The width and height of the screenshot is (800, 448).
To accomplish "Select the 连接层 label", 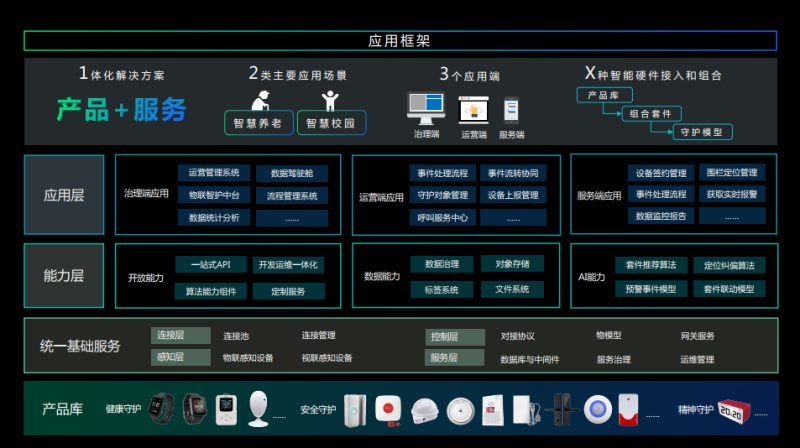I will coord(181,336).
